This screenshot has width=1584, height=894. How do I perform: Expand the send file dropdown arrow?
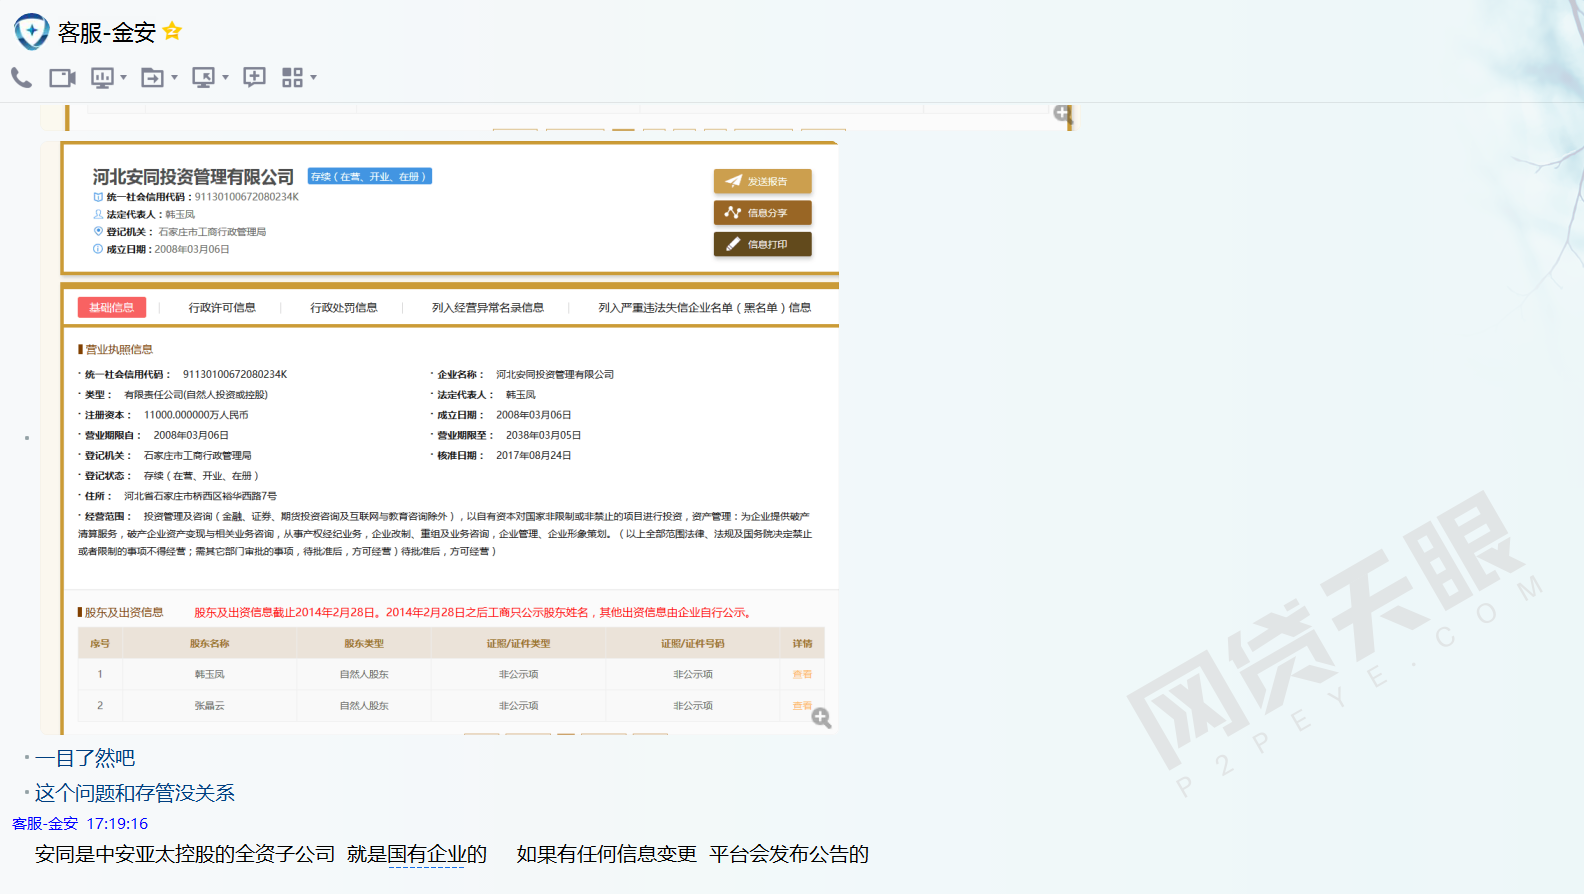point(175,77)
